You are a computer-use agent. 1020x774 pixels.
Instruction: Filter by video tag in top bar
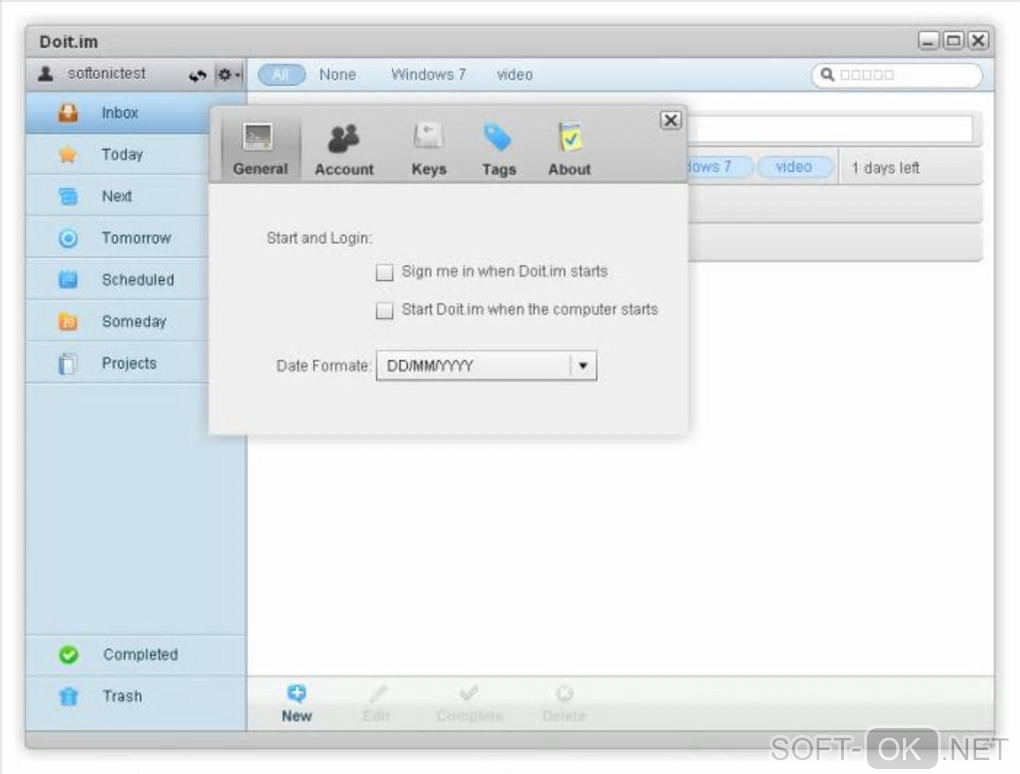[x=515, y=75]
